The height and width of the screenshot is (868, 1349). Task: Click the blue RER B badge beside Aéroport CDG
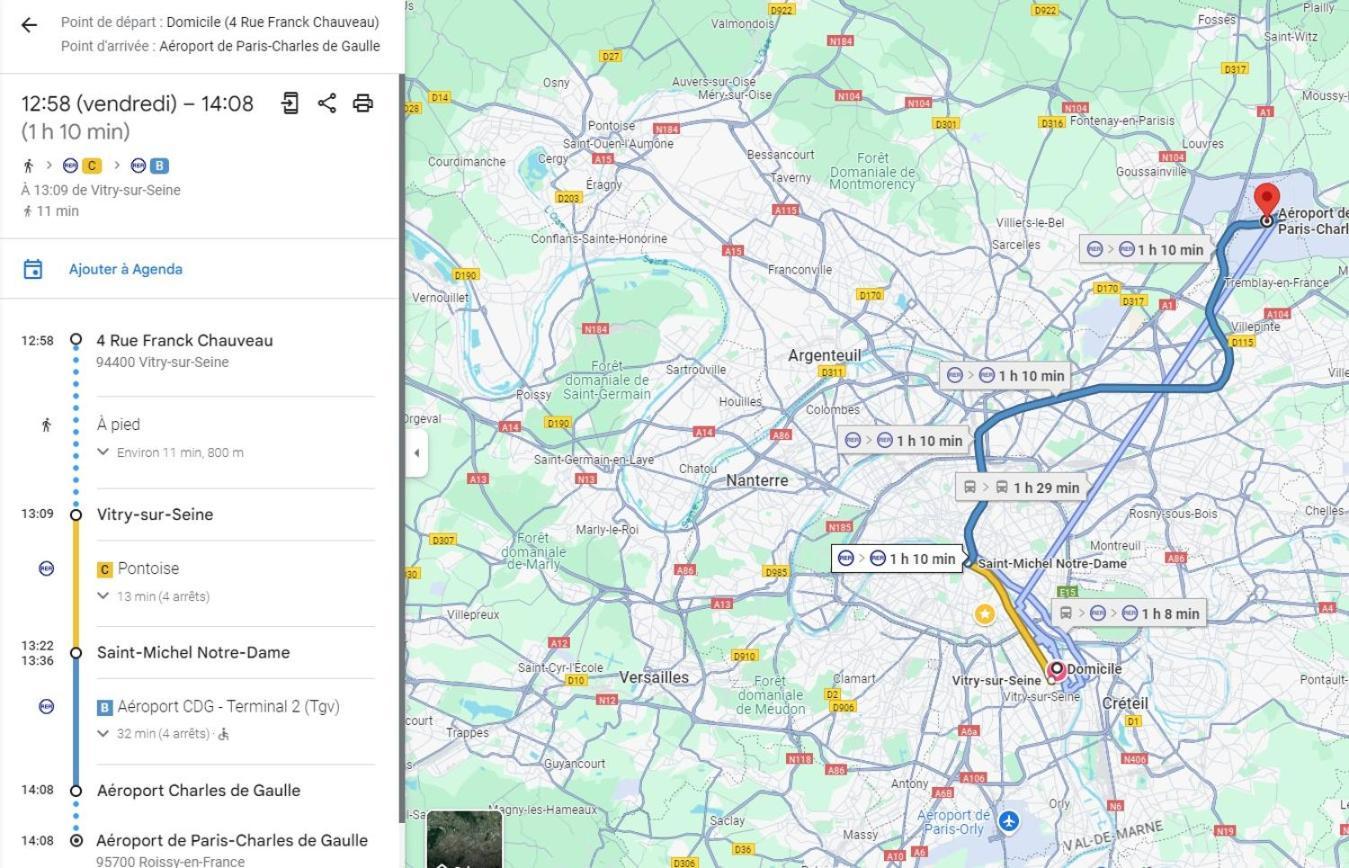point(104,707)
